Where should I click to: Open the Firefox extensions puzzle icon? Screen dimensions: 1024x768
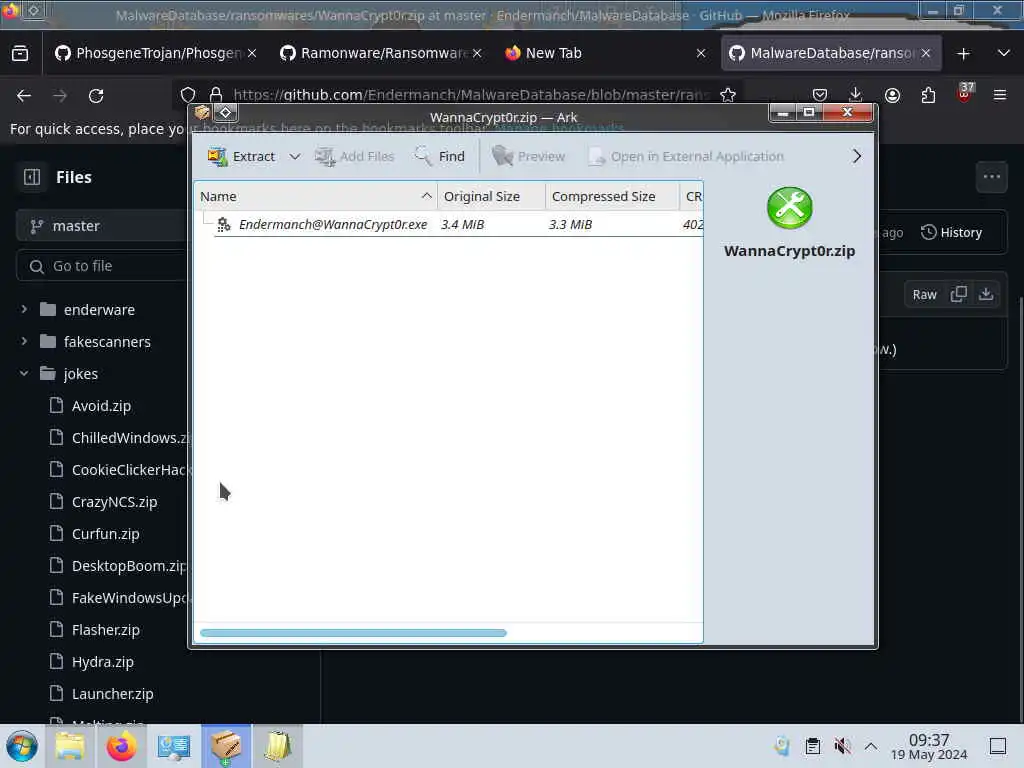tap(928, 95)
